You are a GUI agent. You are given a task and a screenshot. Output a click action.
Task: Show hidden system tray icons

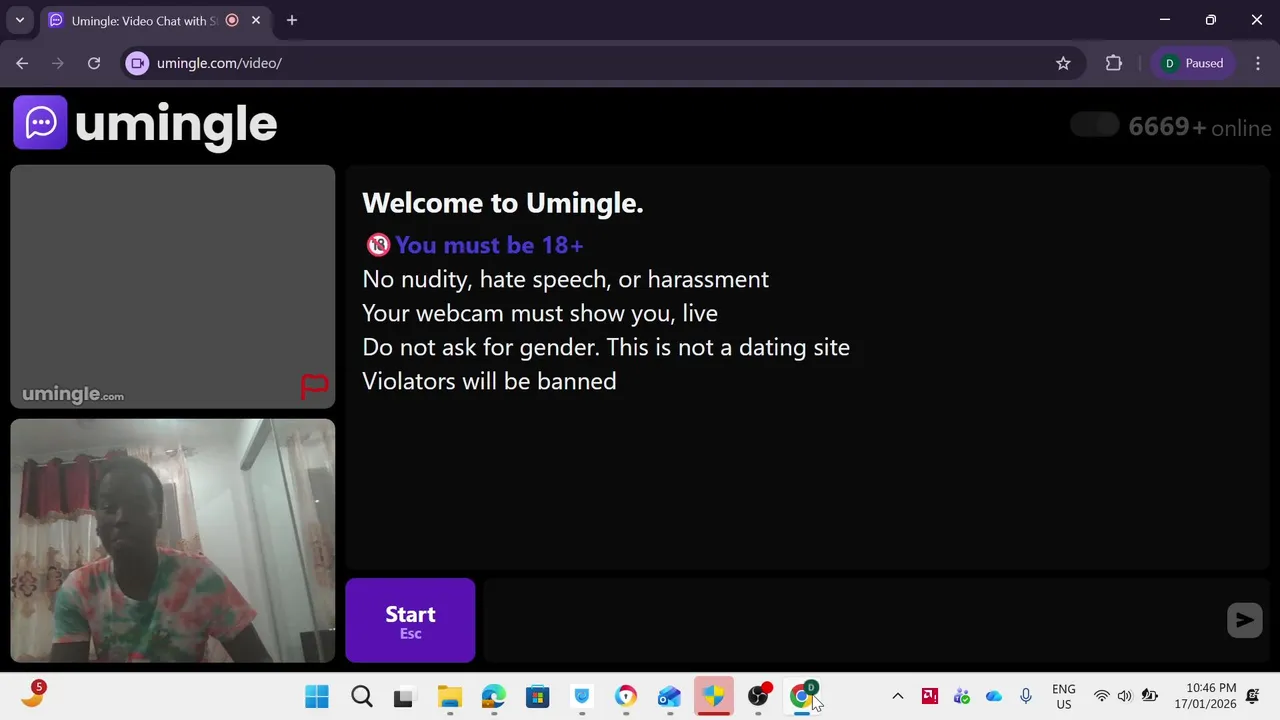point(897,697)
